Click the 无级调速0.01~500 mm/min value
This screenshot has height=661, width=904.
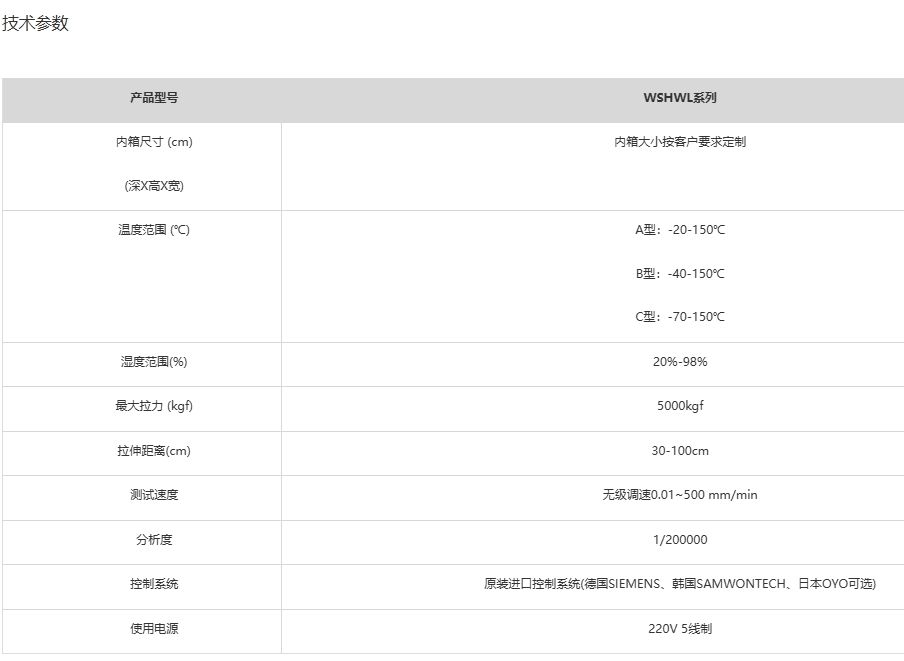(679, 495)
